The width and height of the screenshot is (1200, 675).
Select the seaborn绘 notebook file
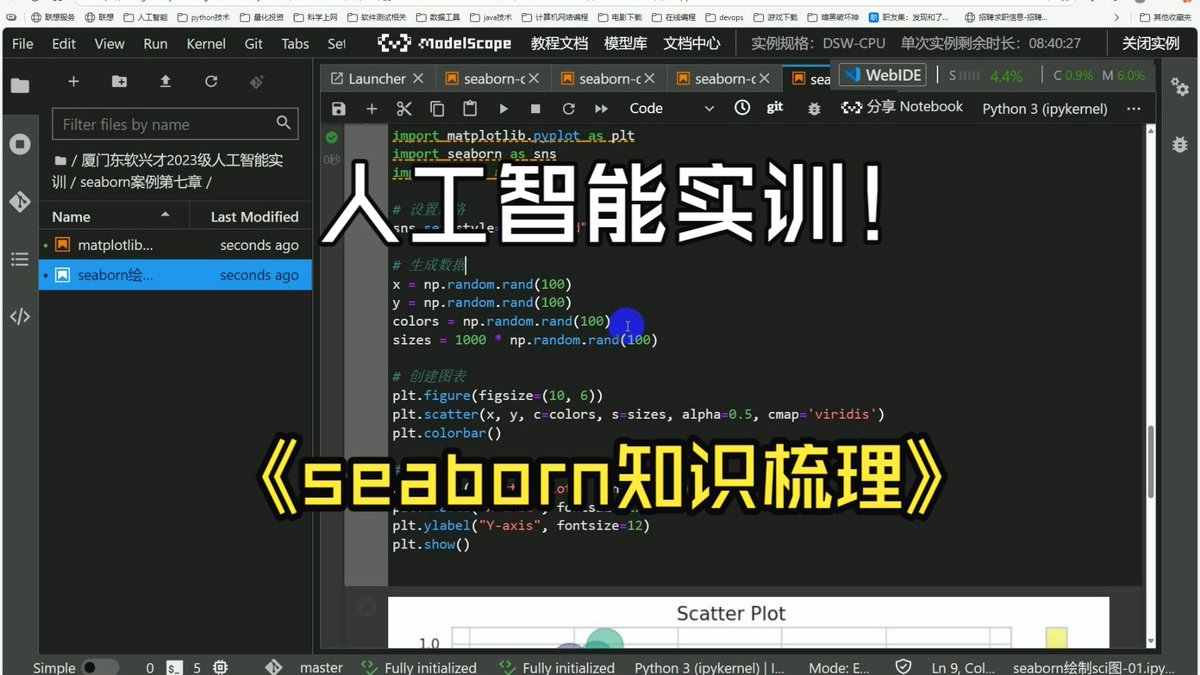click(x=175, y=275)
